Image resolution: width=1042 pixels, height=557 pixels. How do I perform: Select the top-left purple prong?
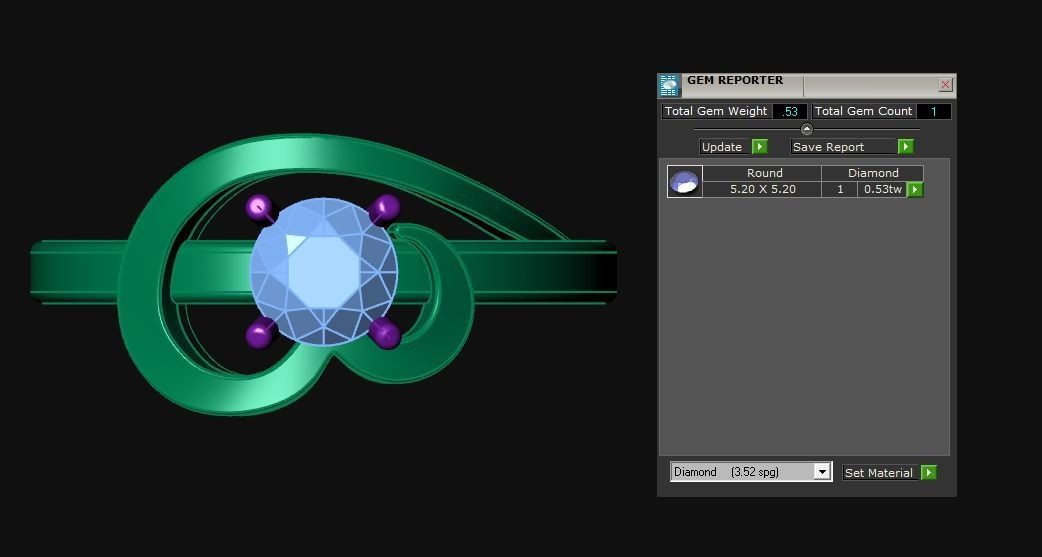click(x=259, y=207)
